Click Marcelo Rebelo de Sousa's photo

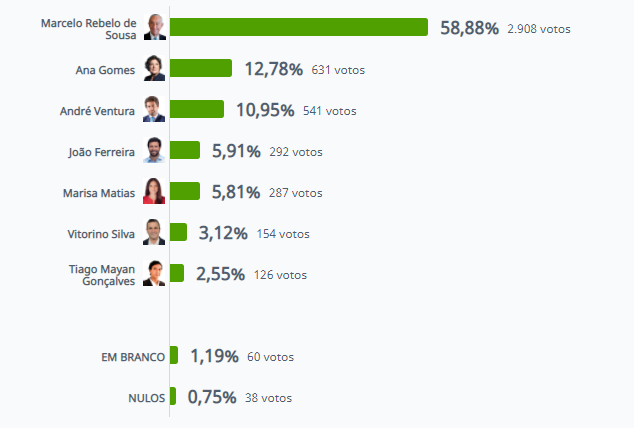pyautogui.click(x=154, y=27)
